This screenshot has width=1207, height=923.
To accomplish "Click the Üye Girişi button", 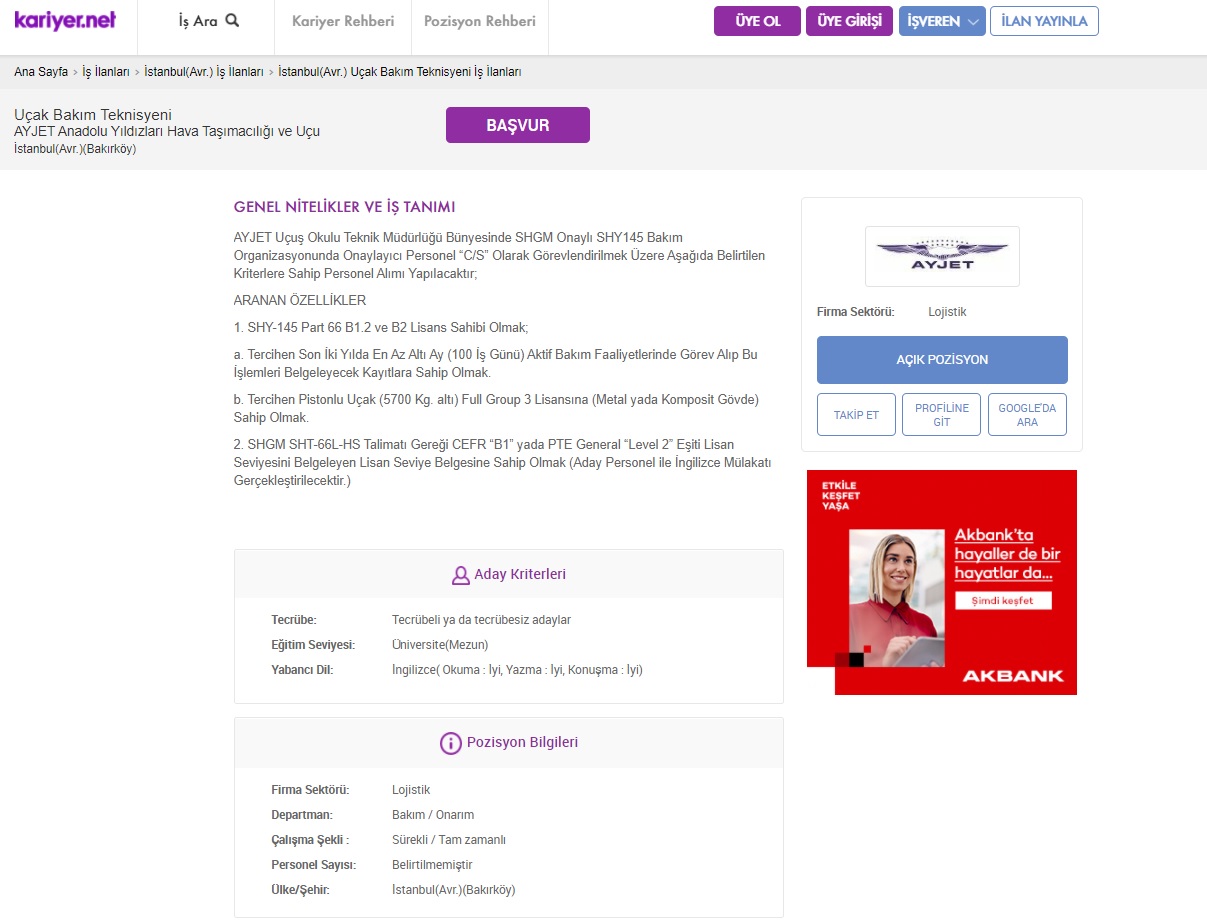I will click(x=849, y=21).
